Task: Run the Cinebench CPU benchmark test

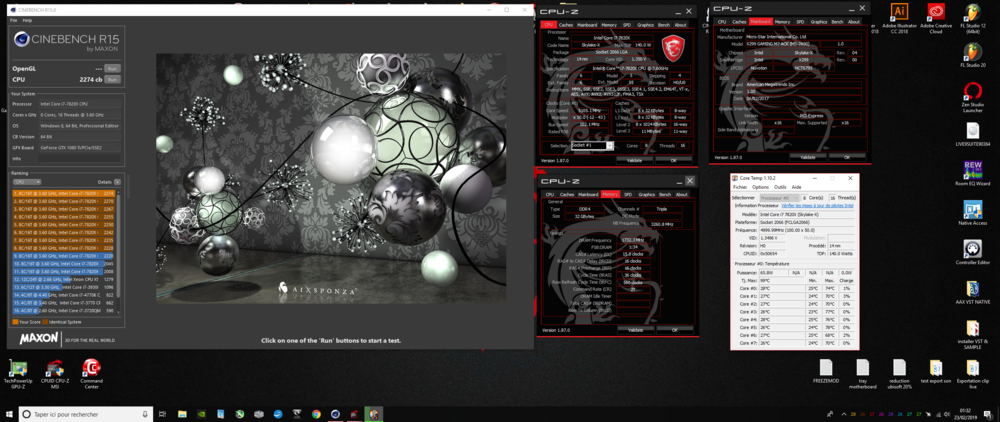Action: click(x=112, y=78)
